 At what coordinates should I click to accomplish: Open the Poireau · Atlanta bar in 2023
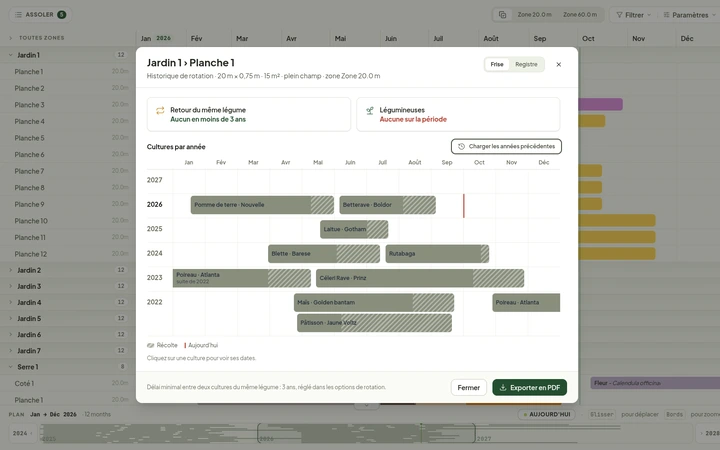pos(242,278)
